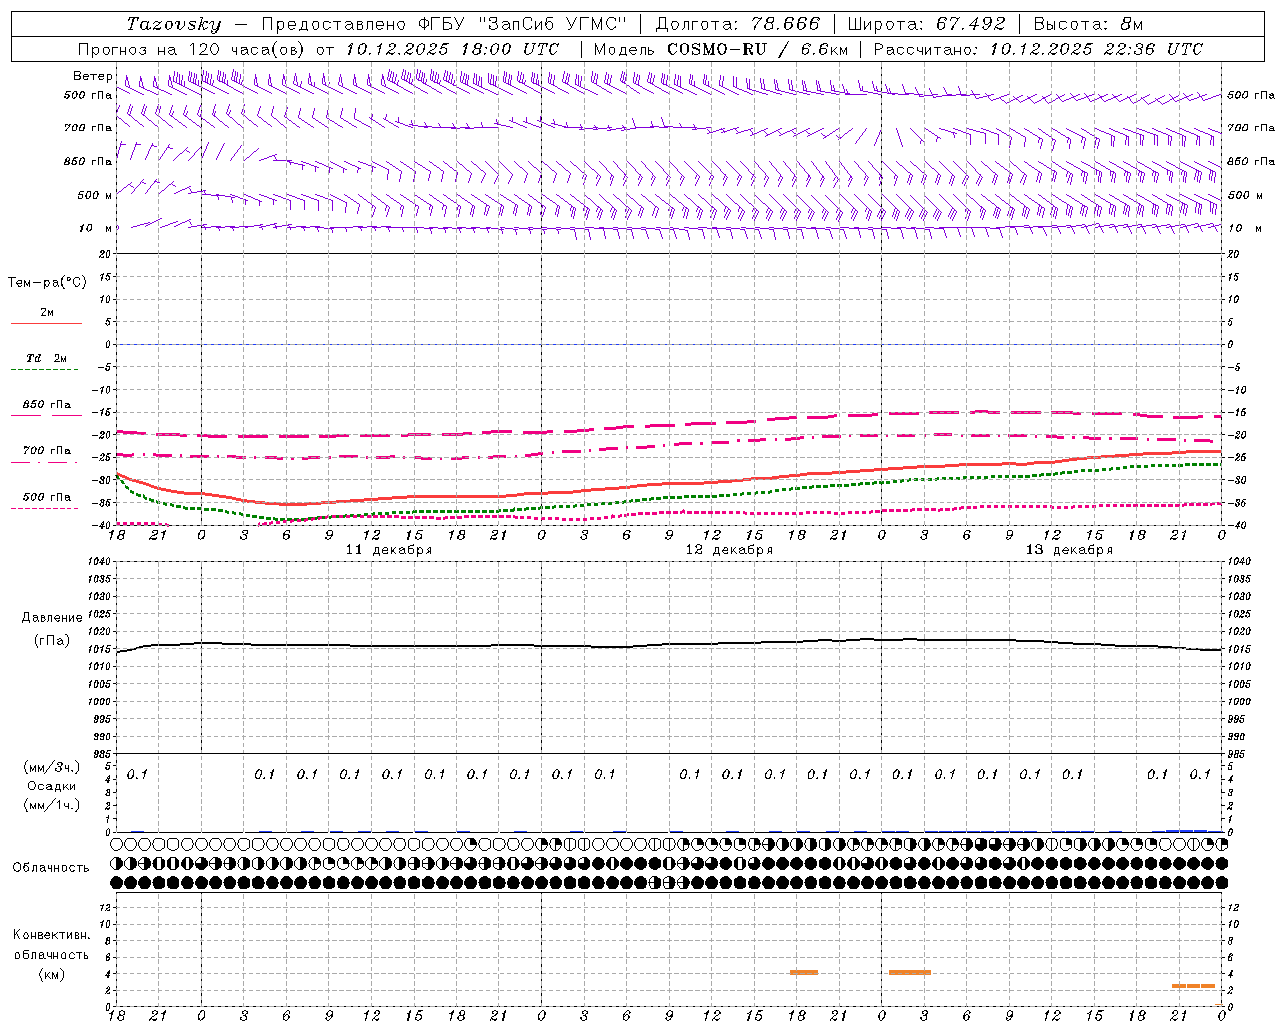Click "Прогноз на 120 часа(ов)" text
The image size is (1280, 1024).
click(191, 49)
